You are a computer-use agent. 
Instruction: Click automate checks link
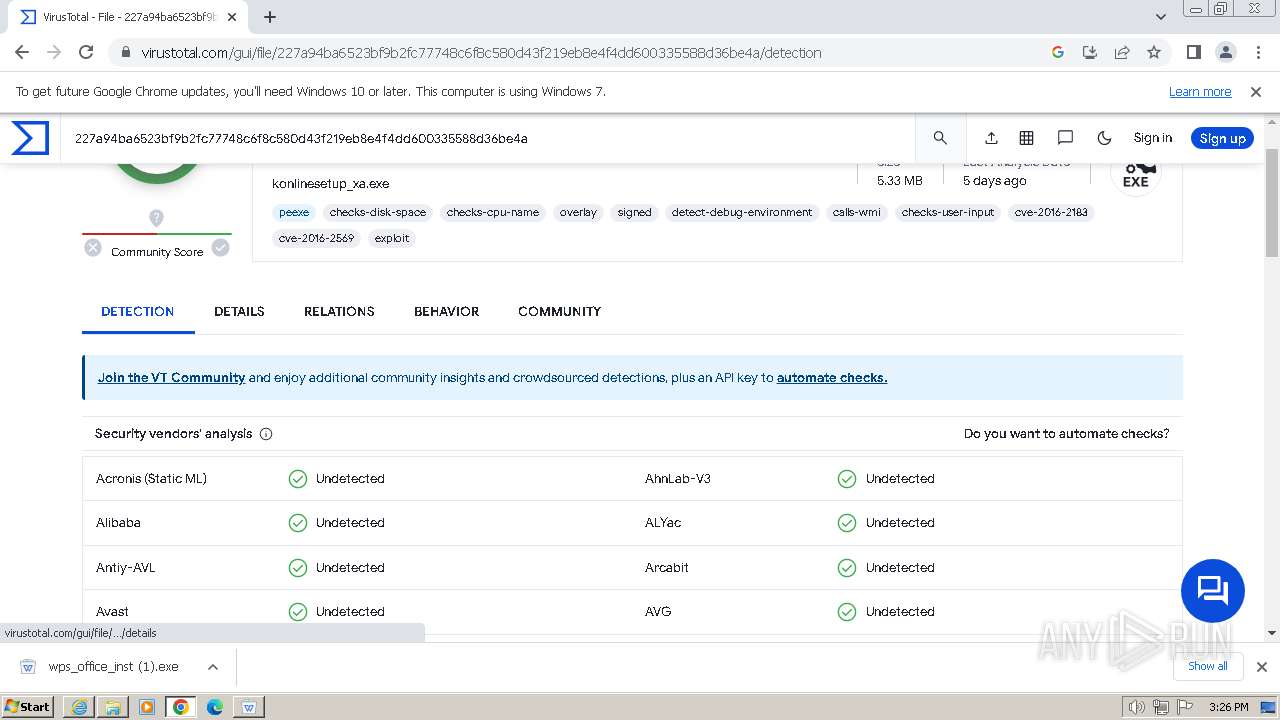[x=832, y=378]
